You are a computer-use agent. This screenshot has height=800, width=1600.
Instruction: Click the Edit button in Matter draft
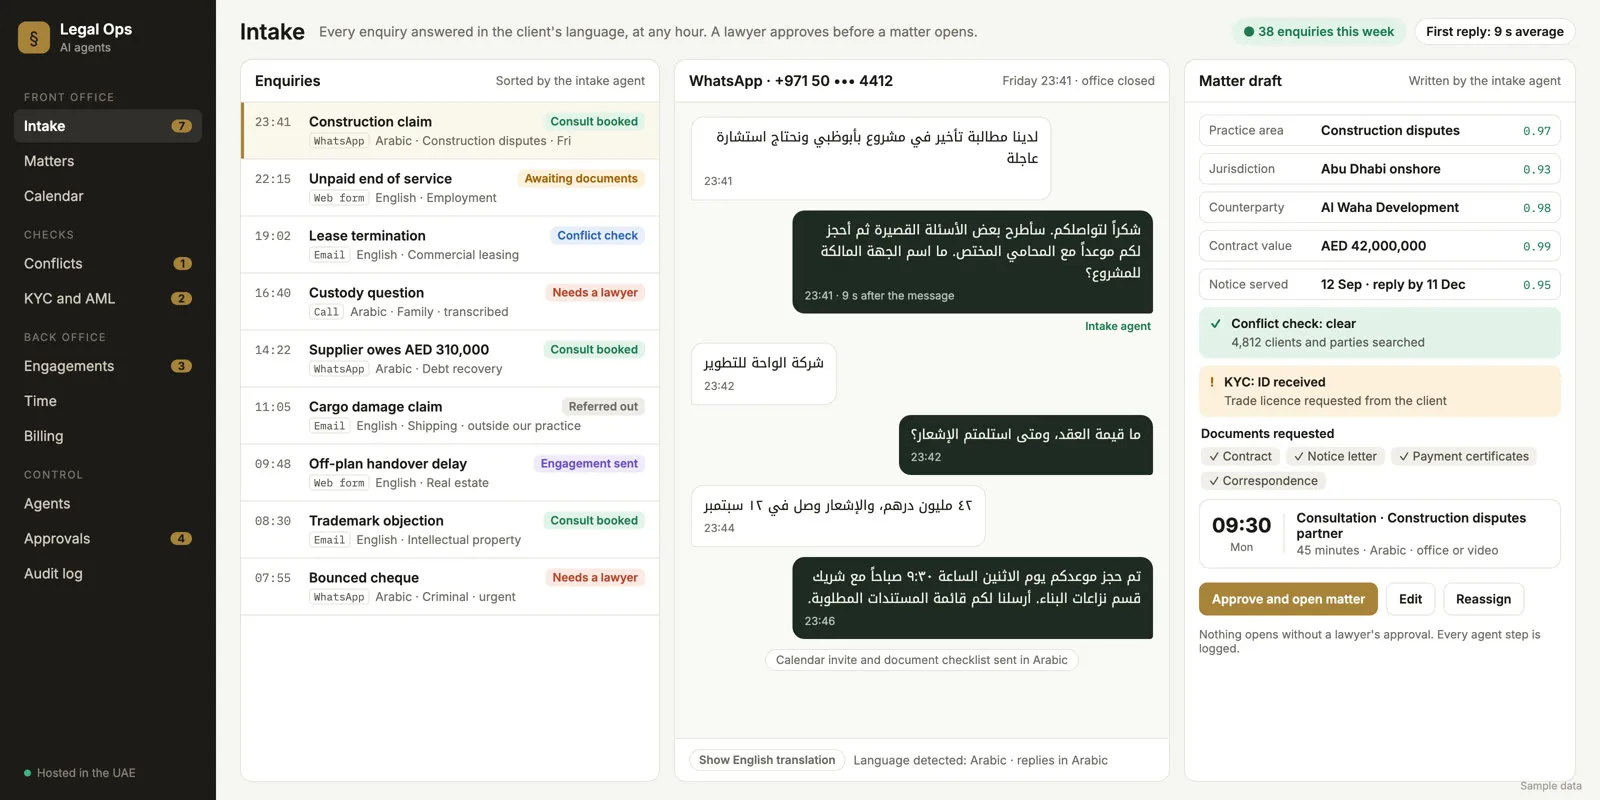click(x=1410, y=599)
